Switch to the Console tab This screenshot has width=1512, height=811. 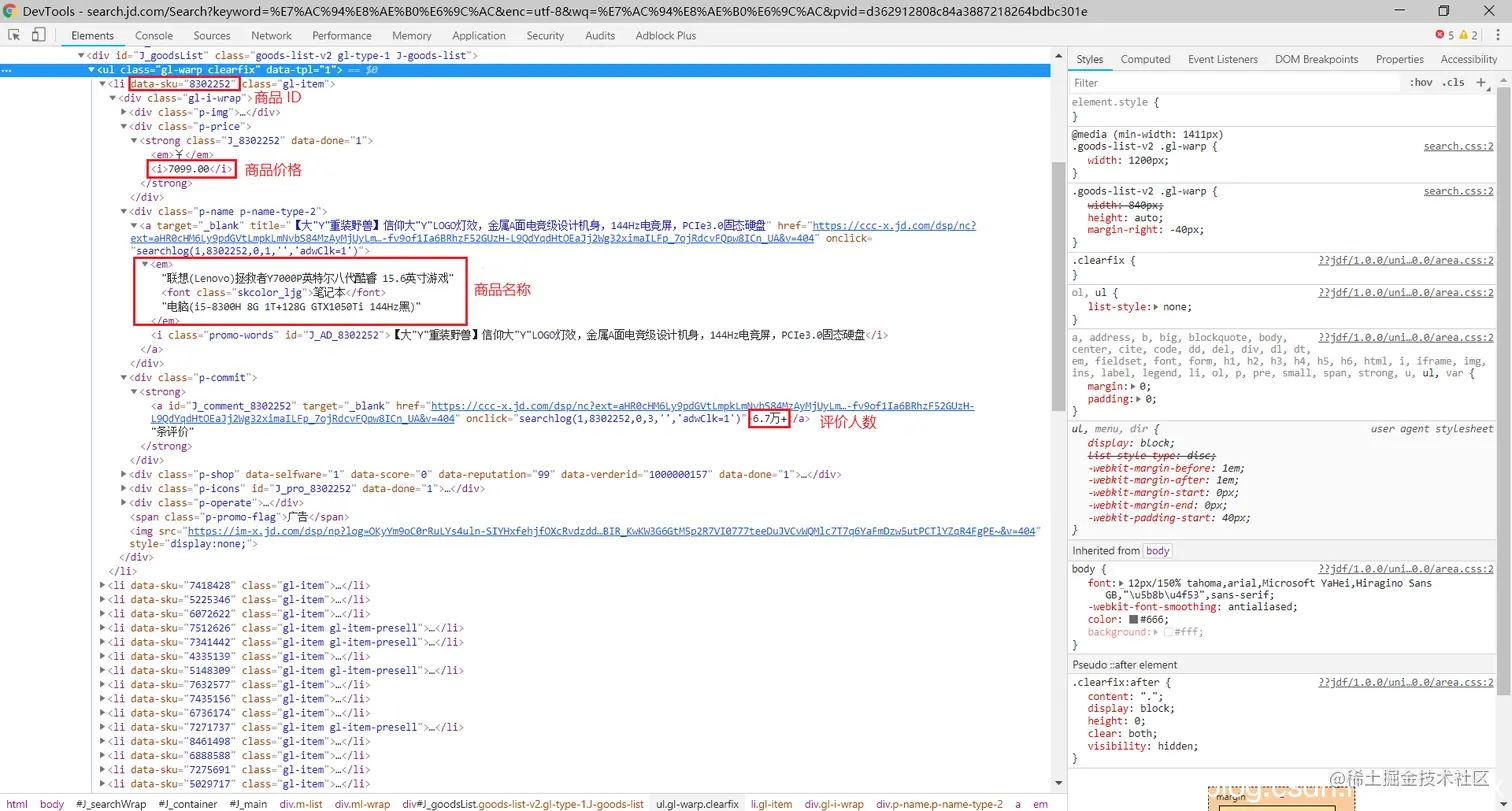pyautogui.click(x=154, y=35)
